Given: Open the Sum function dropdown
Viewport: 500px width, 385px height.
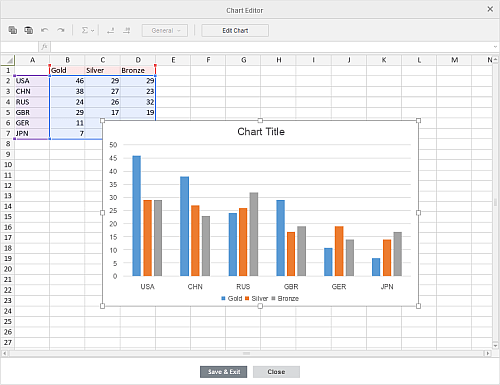Looking at the screenshot, I should (x=88, y=30).
